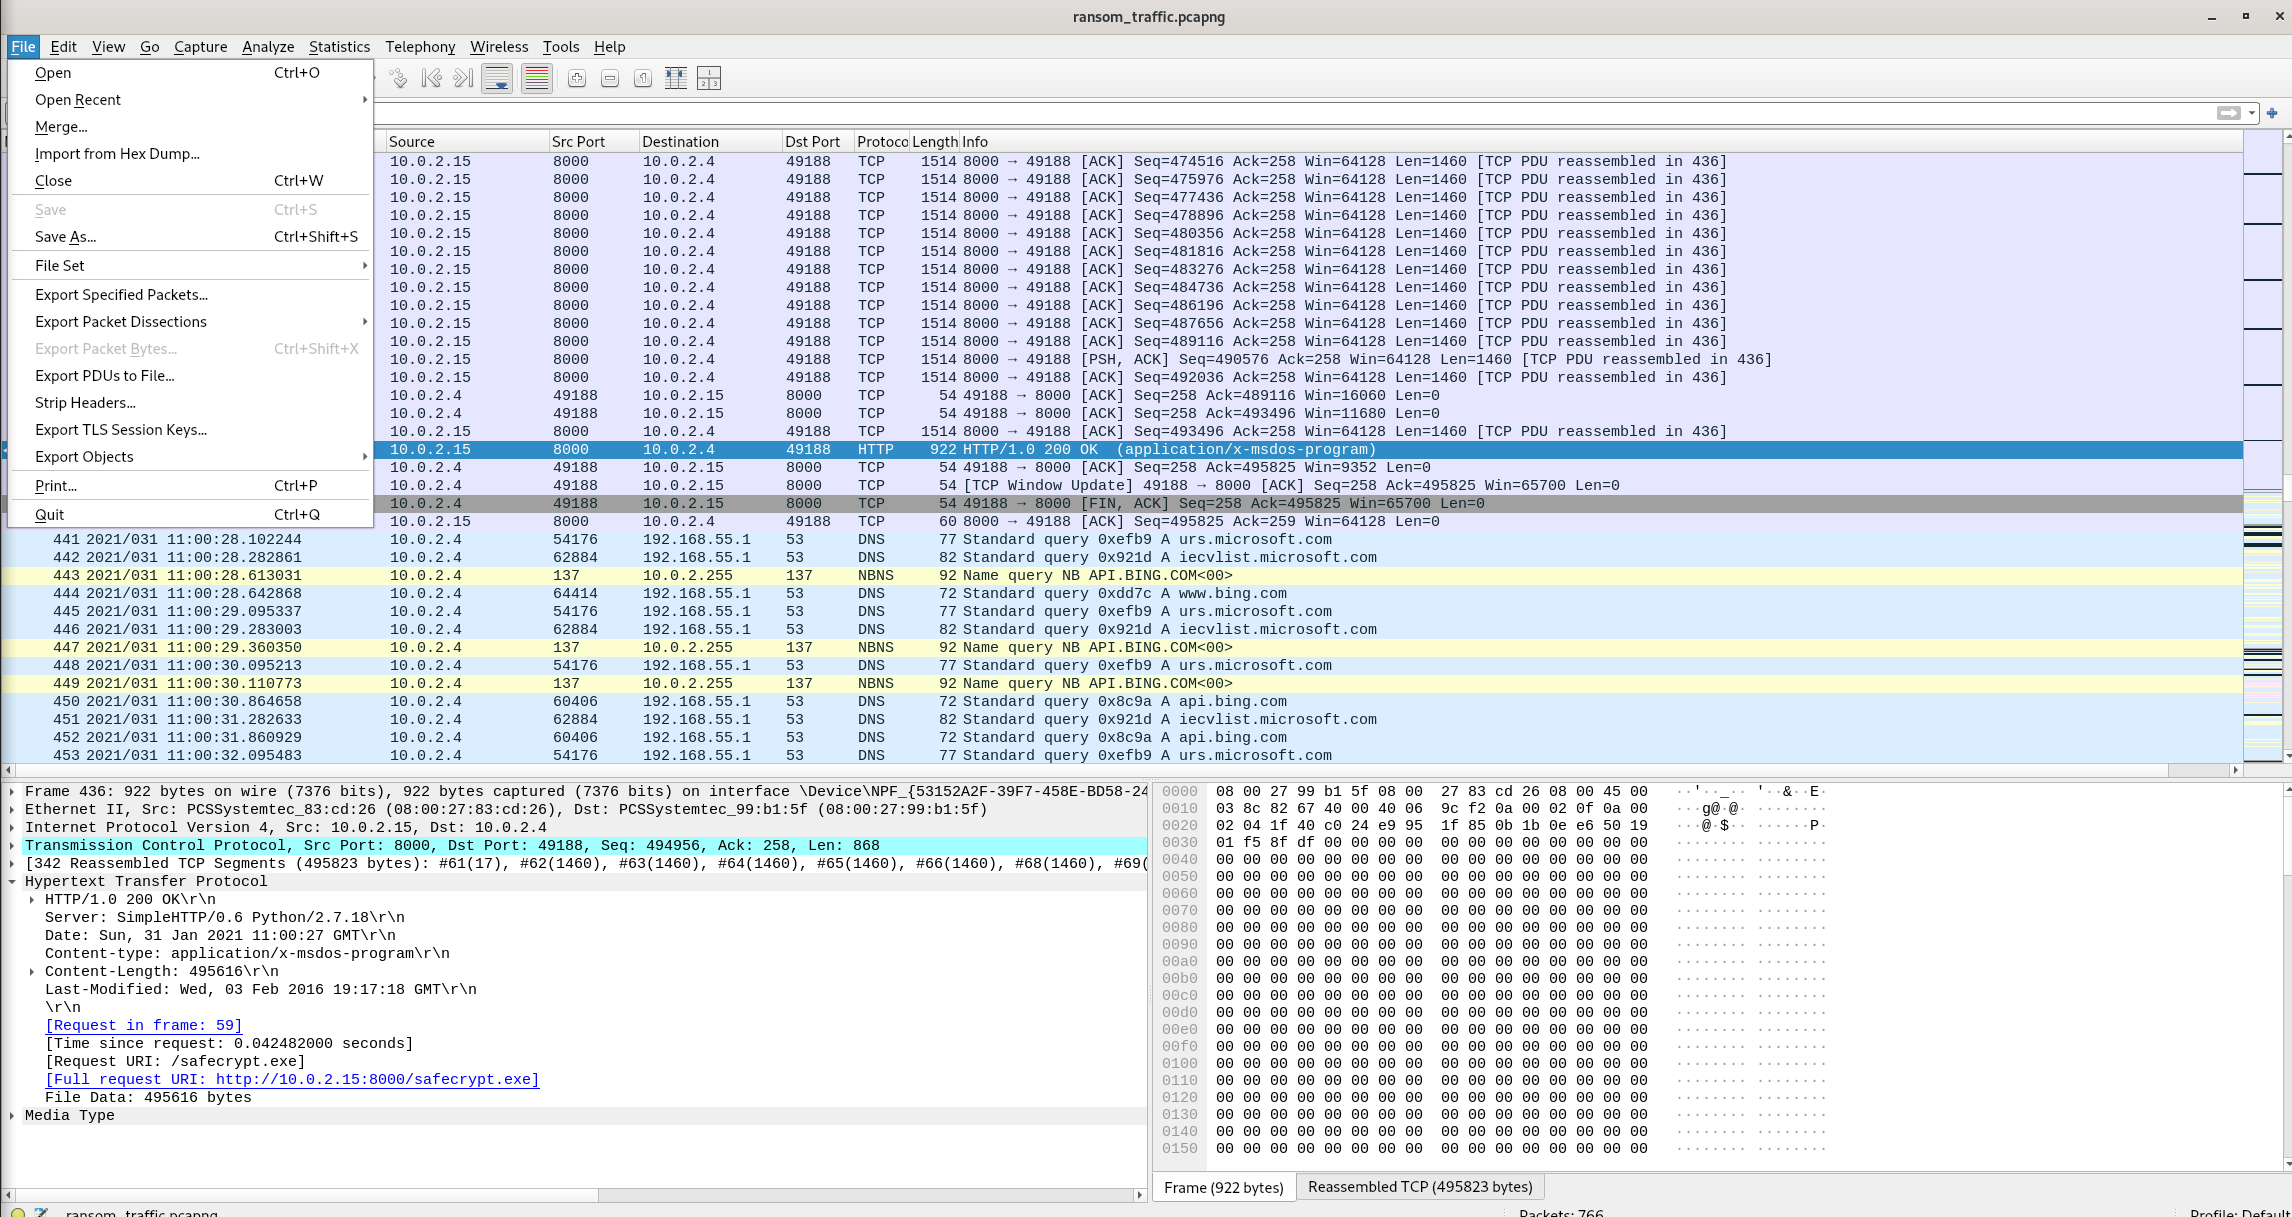Expand the Open Recent submenu
The width and height of the screenshot is (2292, 1217).
point(190,100)
